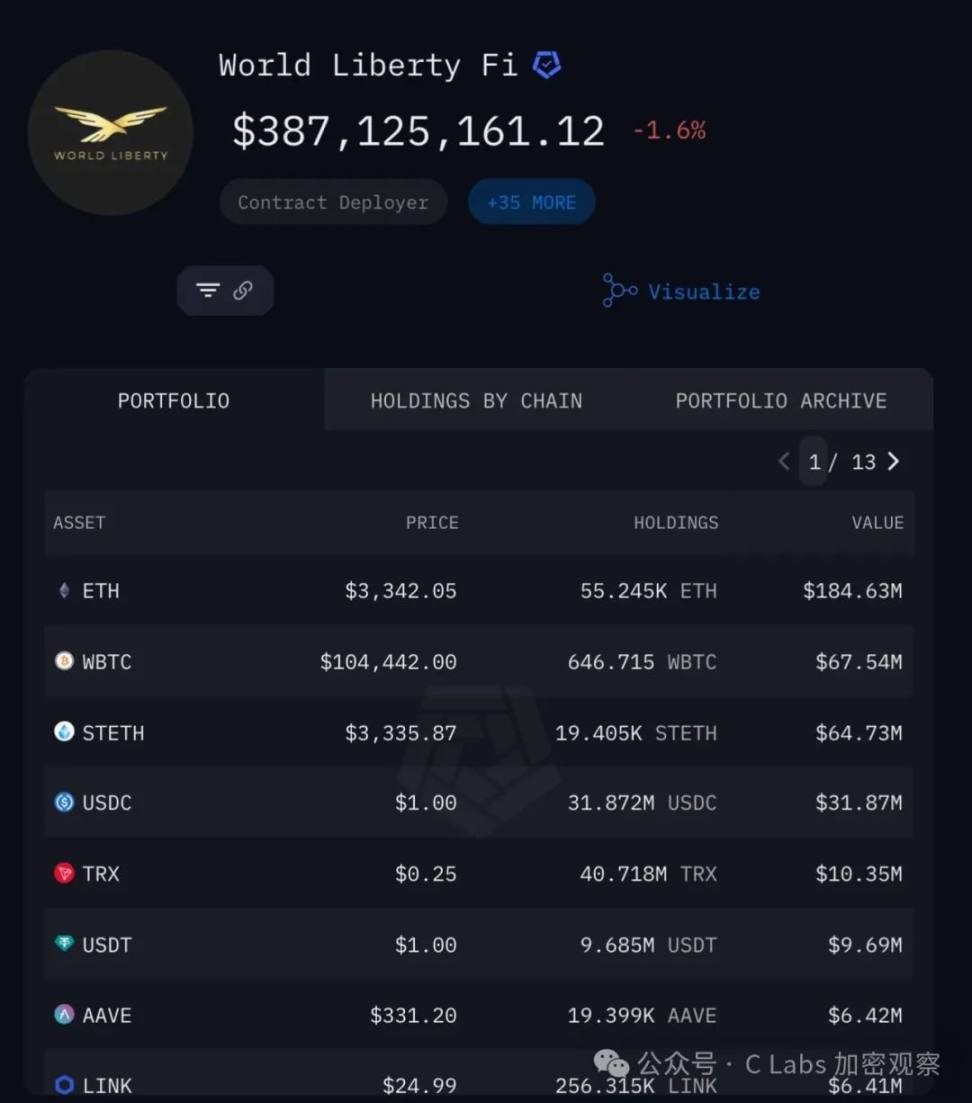Click the WBTC token icon

[x=64, y=661]
